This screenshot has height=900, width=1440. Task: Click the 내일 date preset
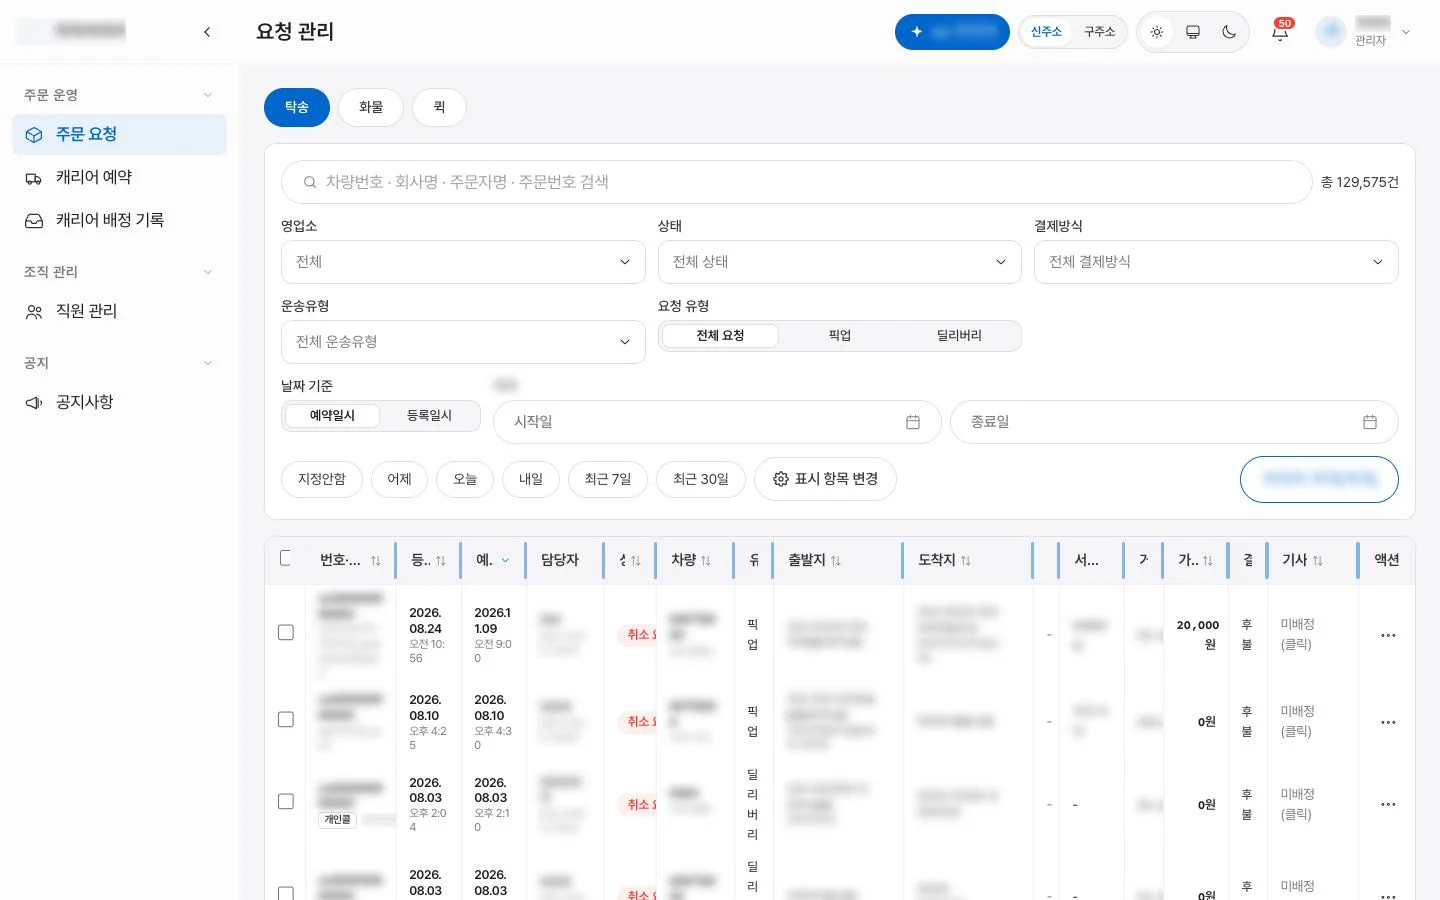coord(531,479)
